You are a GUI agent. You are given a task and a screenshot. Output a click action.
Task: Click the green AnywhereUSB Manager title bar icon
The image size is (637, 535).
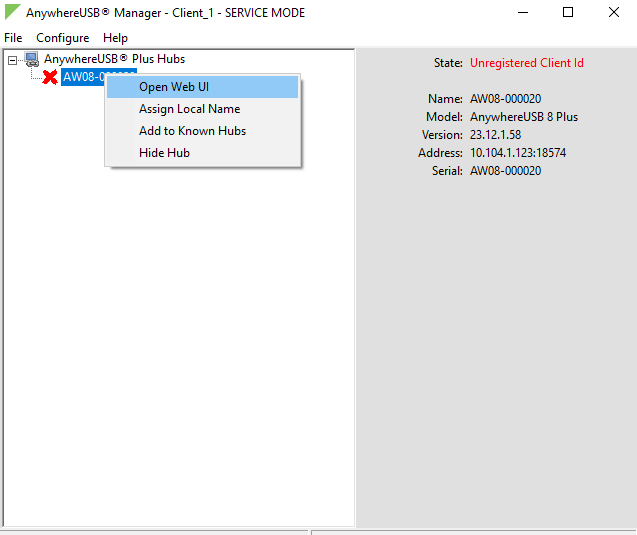tap(13, 12)
